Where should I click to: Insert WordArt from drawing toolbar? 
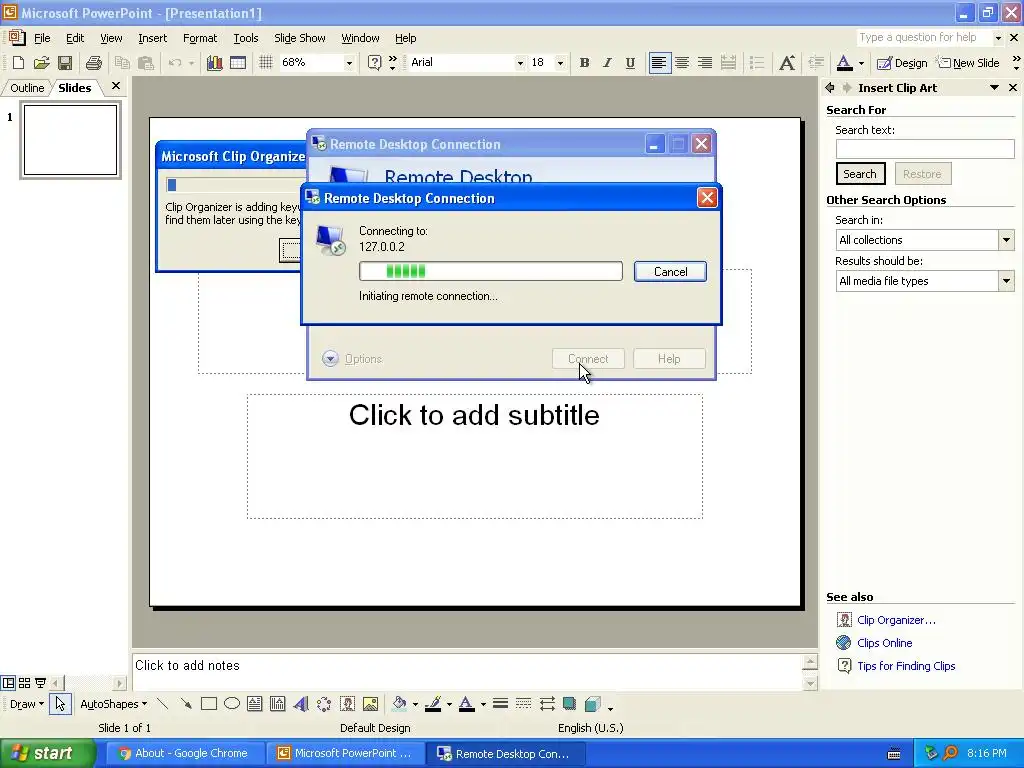(300, 704)
